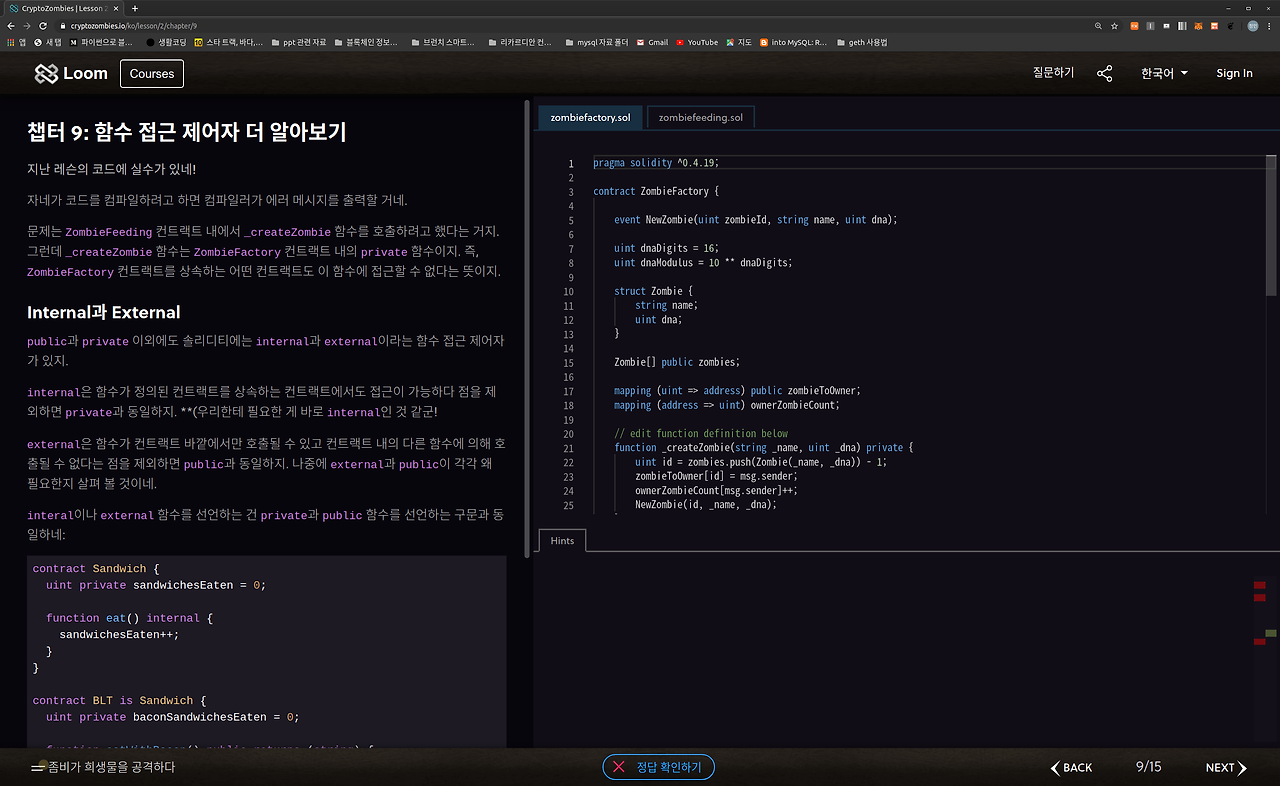Select the Hints tab
This screenshot has width=1280, height=786.
[x=562, y=540]
